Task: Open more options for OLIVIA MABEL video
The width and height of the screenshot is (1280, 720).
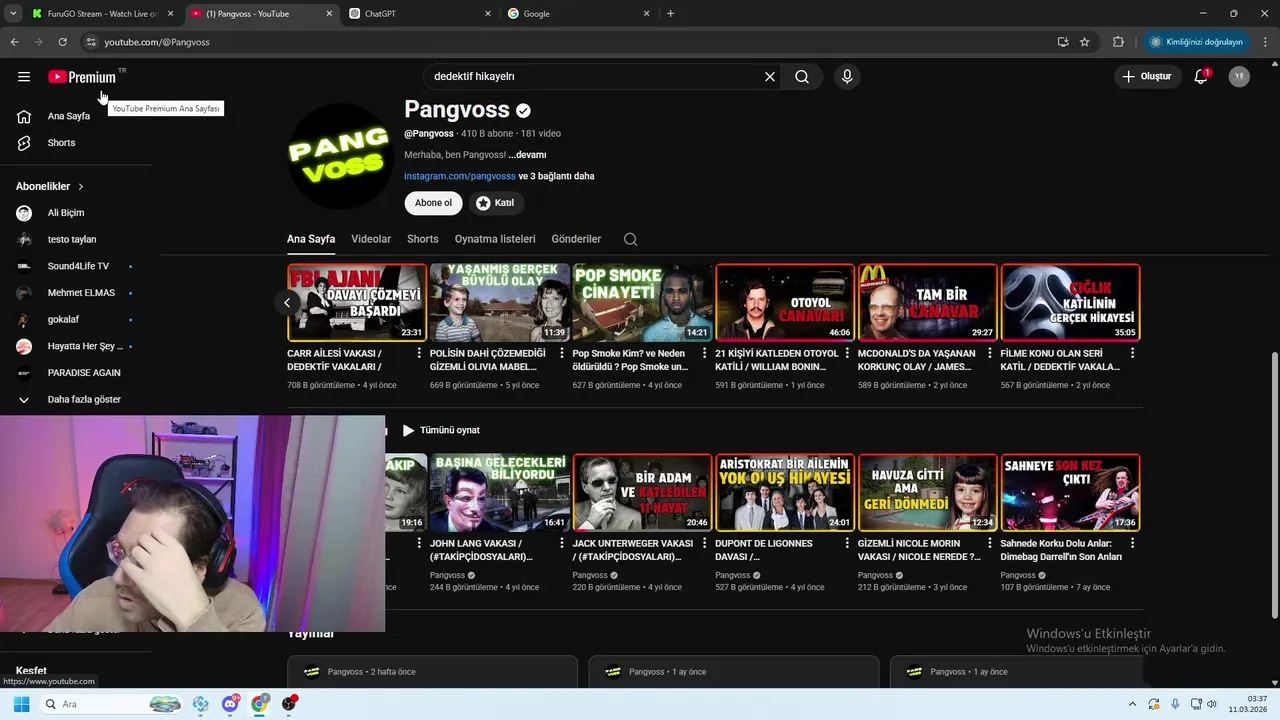Action: tap(562, 353)
